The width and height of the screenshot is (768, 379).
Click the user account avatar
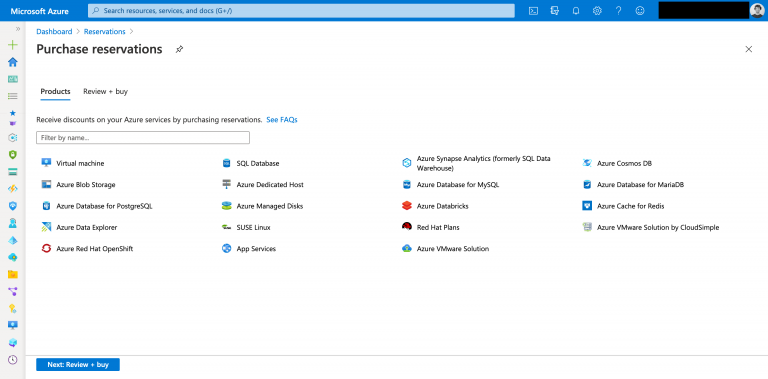(757, 10)
